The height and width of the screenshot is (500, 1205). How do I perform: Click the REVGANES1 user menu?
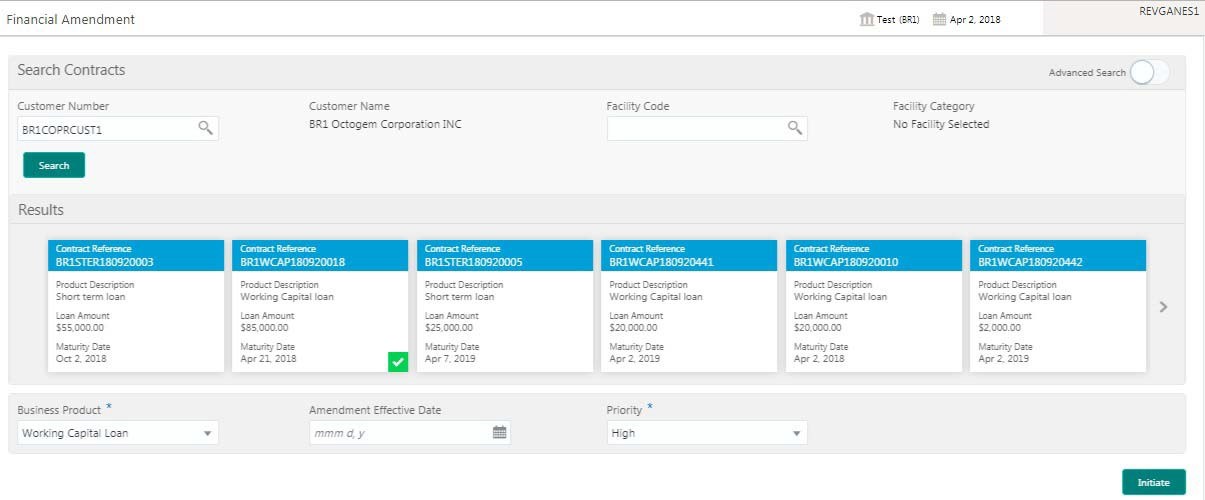(1169, 11)
